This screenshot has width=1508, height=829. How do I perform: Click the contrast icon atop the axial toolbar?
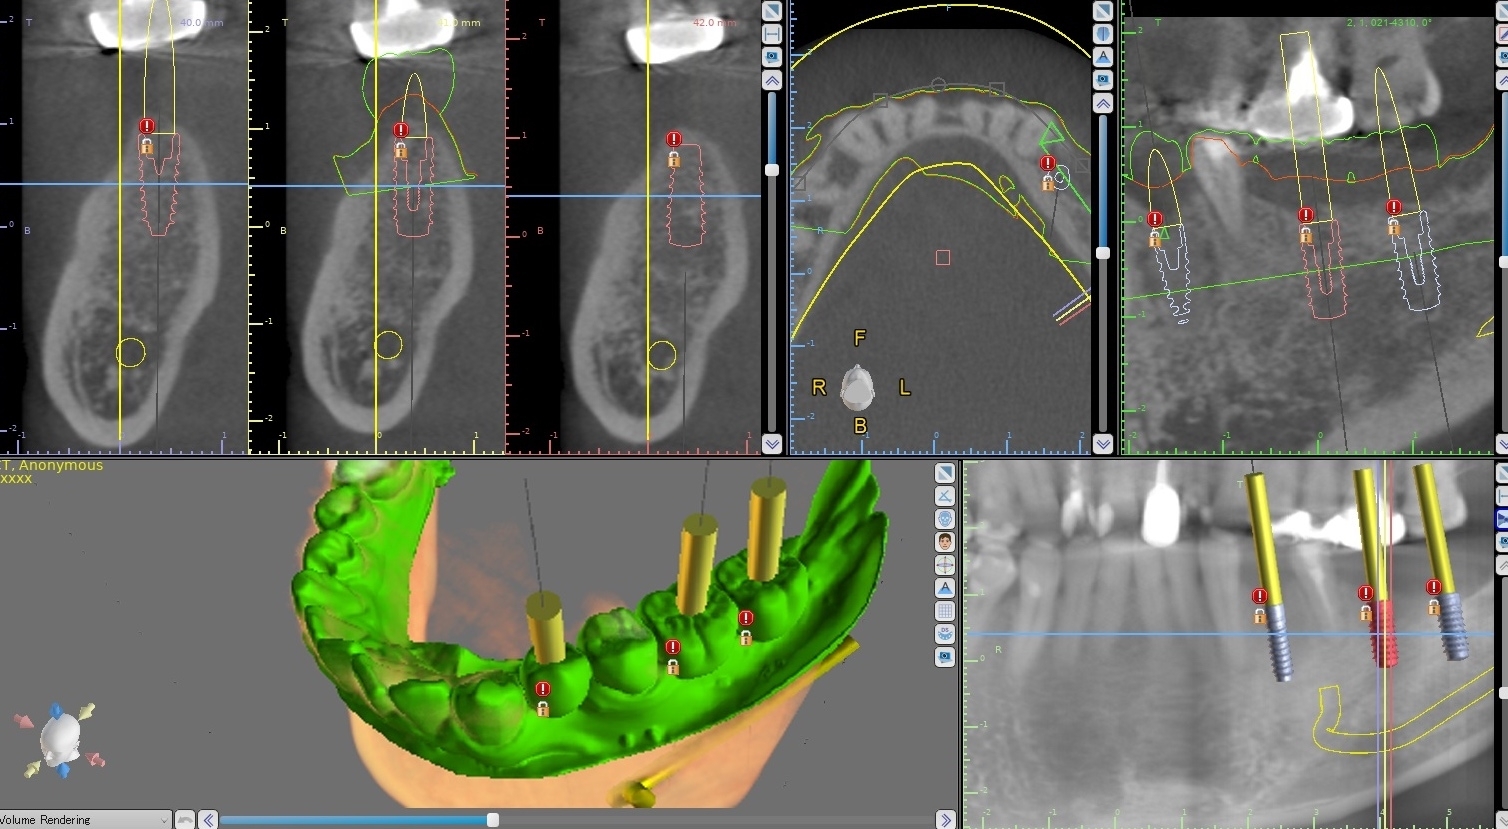pos(1103,11)
